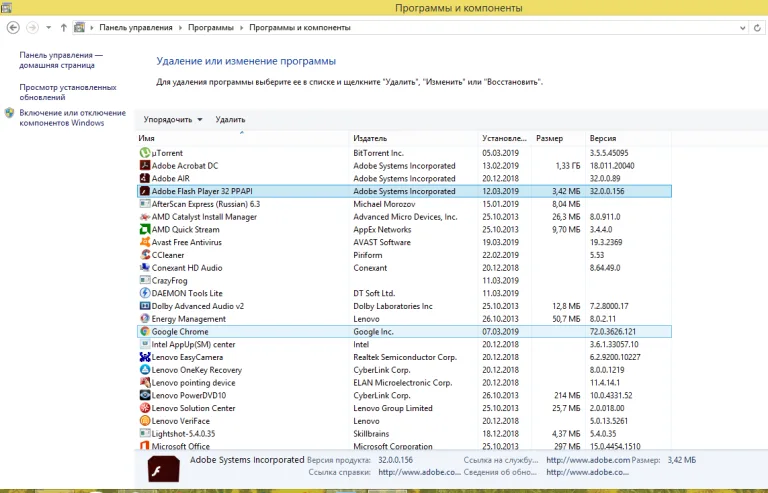Screen dimensions: 768x493
Task: Sort by the Издатель column header
Action: click(414, 139)
